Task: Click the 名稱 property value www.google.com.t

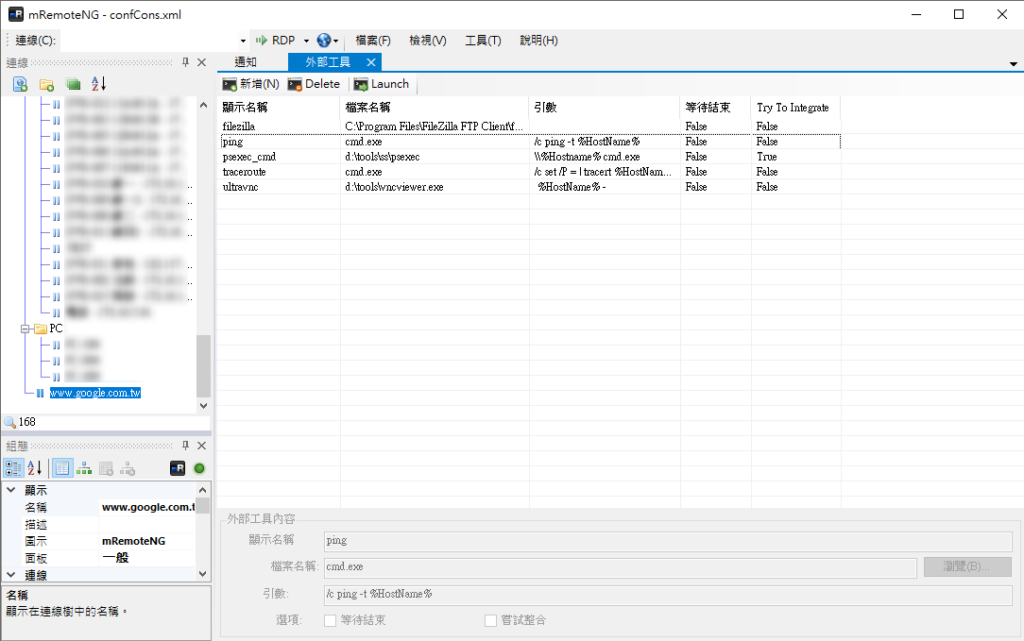Action: [148, 507]
